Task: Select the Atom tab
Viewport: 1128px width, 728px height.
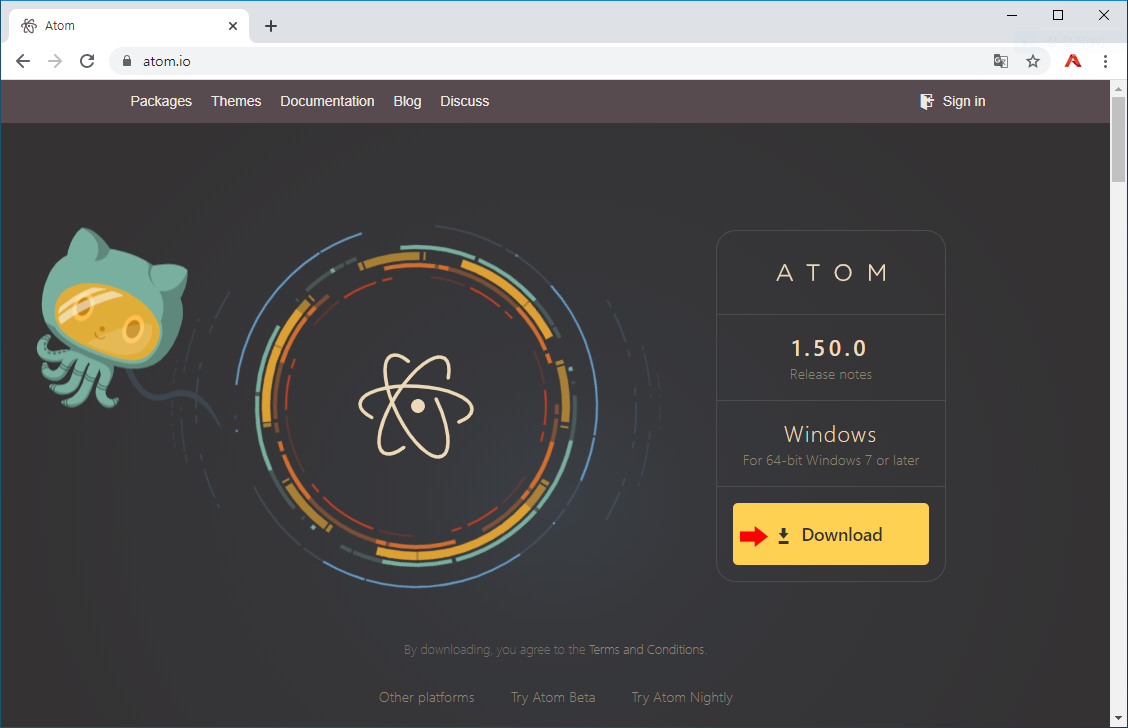Action: (x=129, y=26)
